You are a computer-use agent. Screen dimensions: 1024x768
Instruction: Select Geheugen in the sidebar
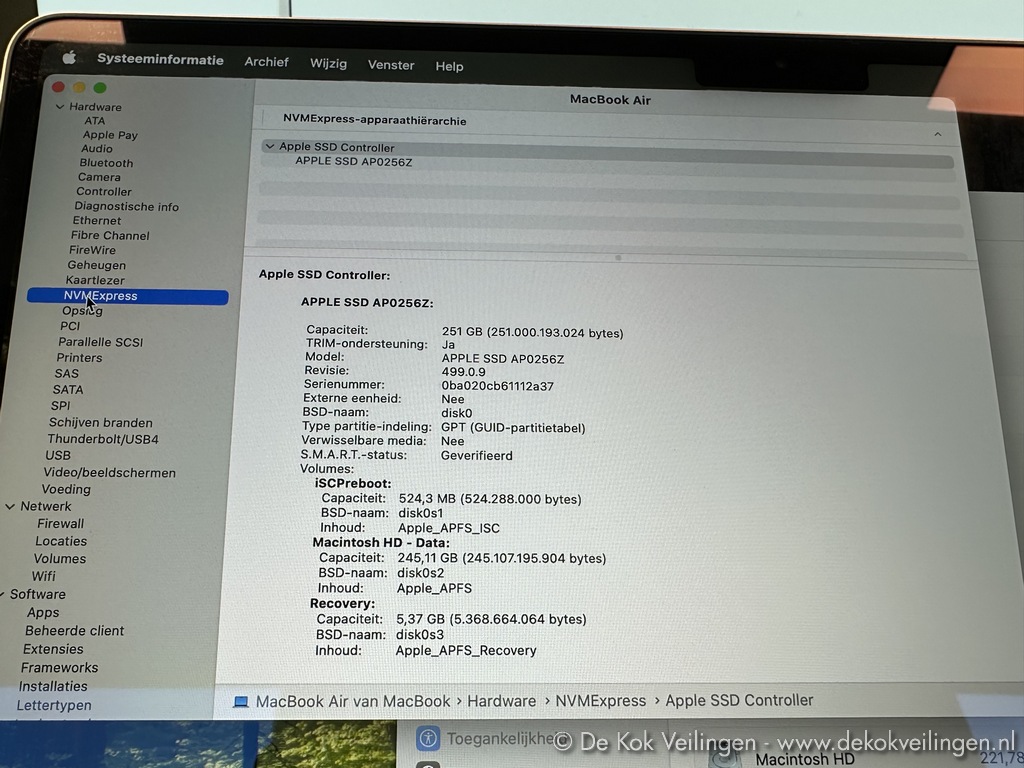[x=97, y=265]
